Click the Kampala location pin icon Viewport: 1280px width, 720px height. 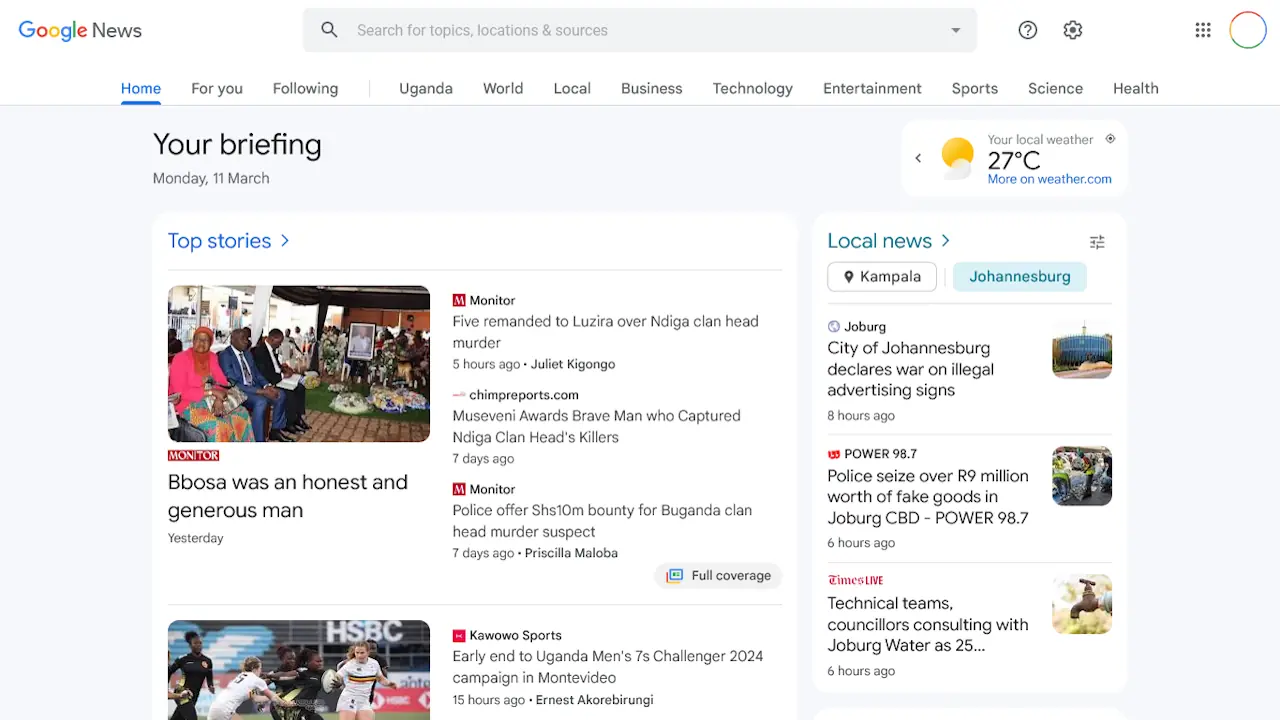[849, 277]
